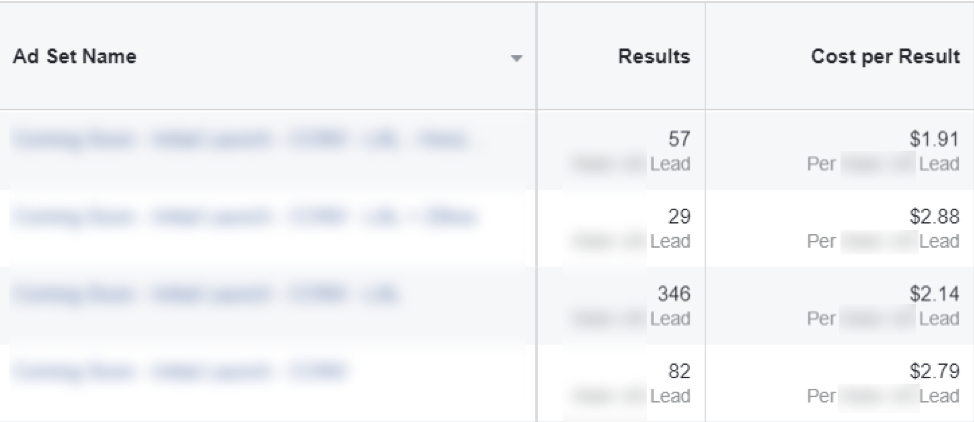Select the 82 results value
Screen dimensions: 974x422
click(x=679, y=371)
